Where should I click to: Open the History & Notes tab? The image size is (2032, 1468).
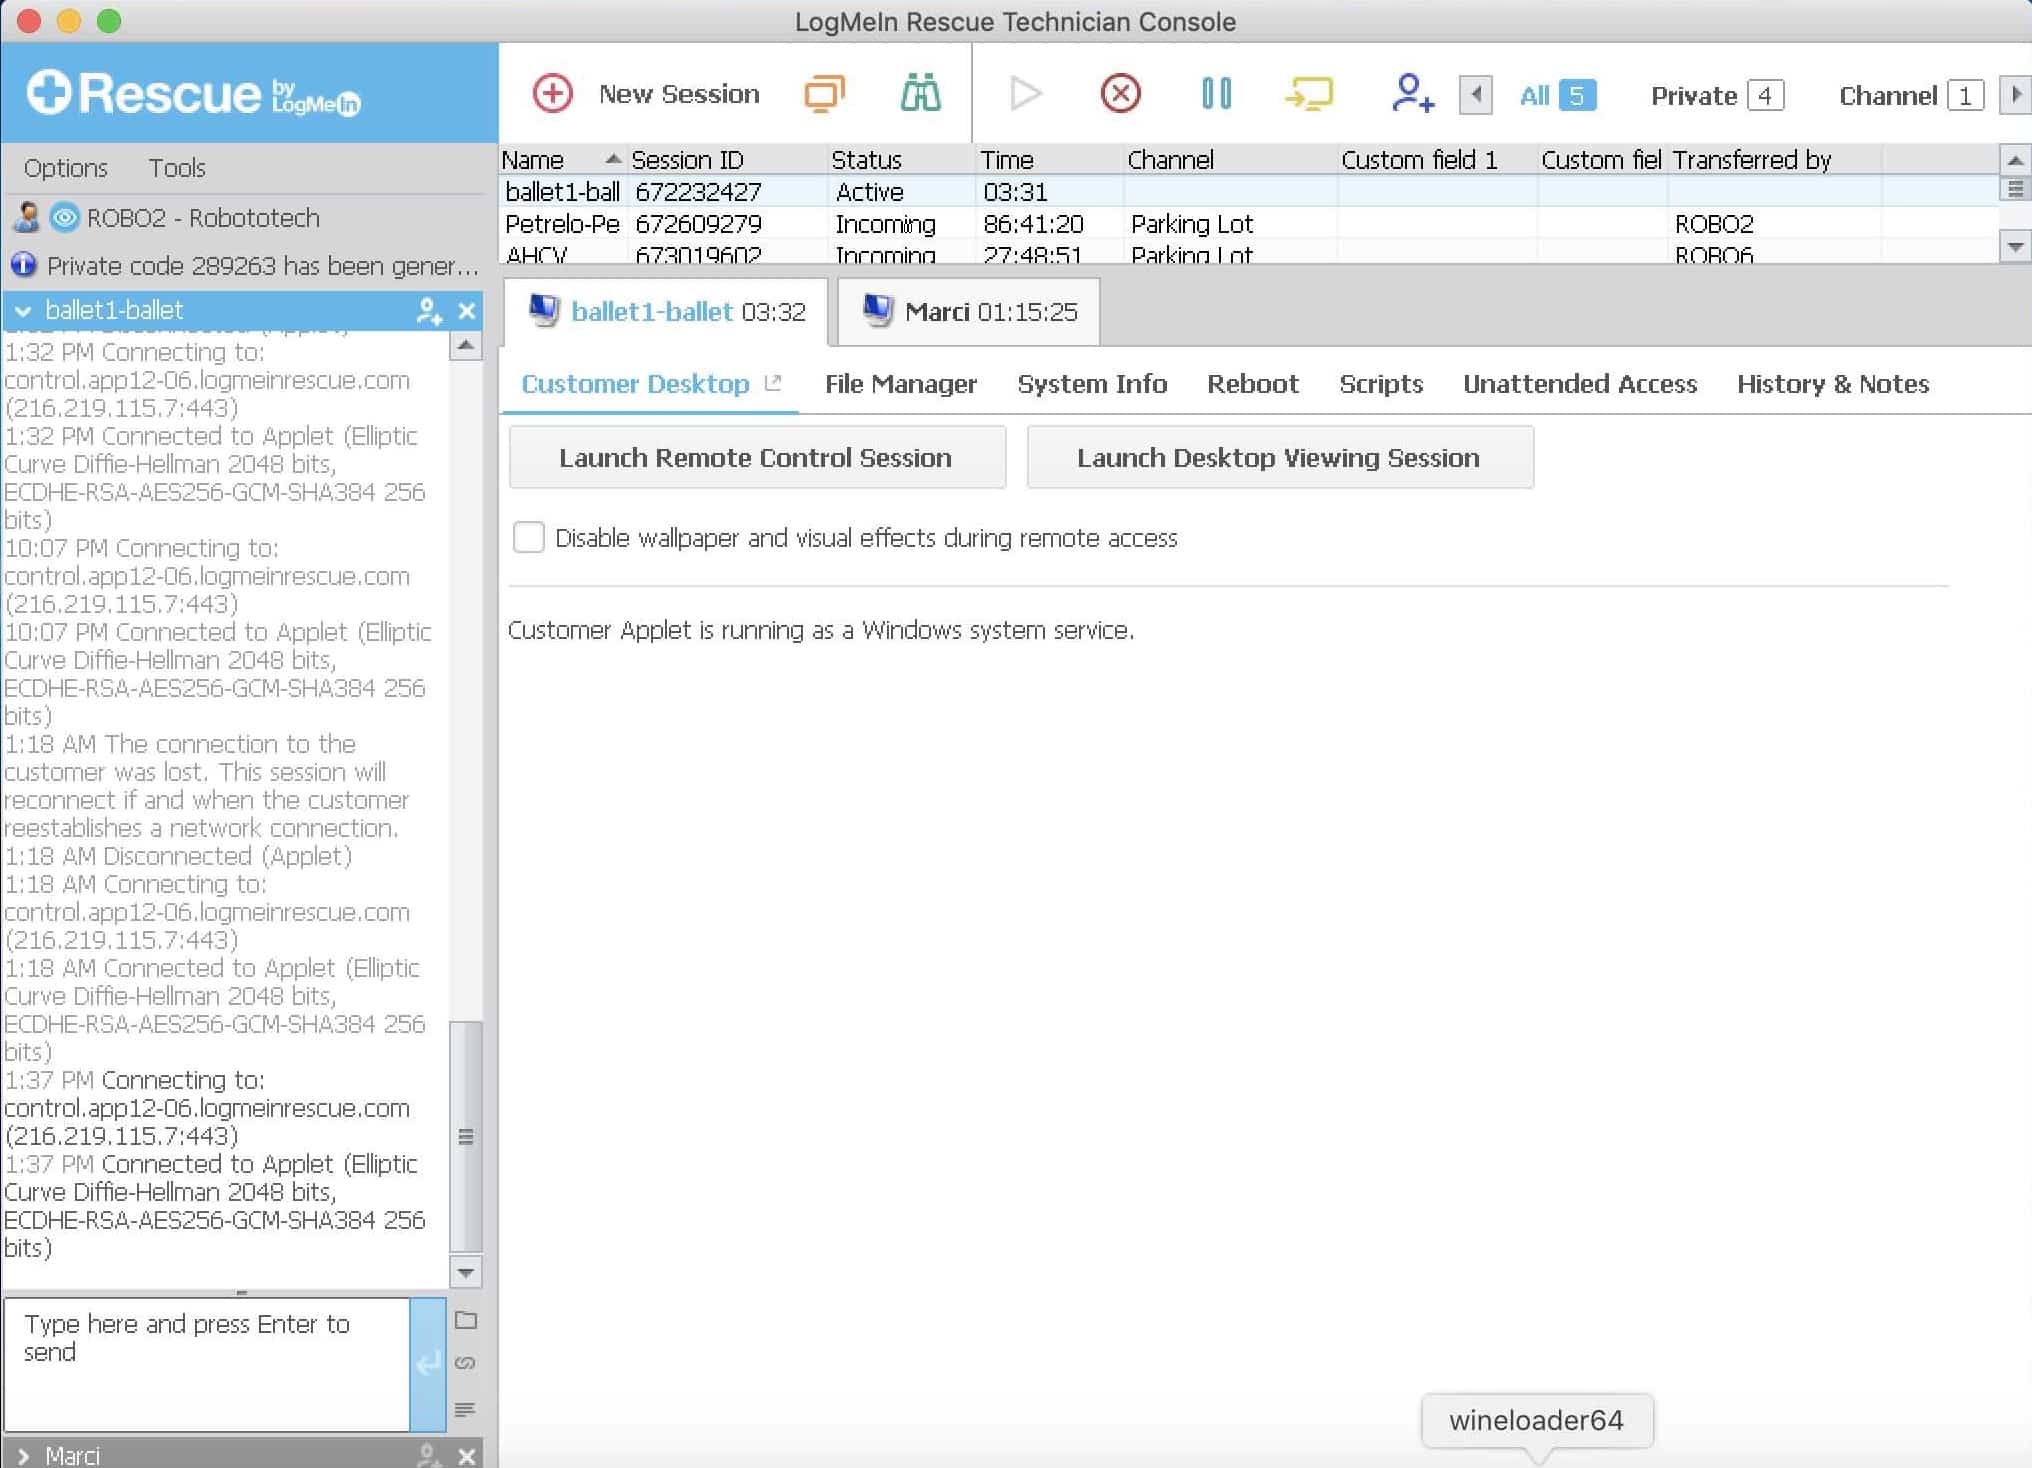tap(1833, 384)
